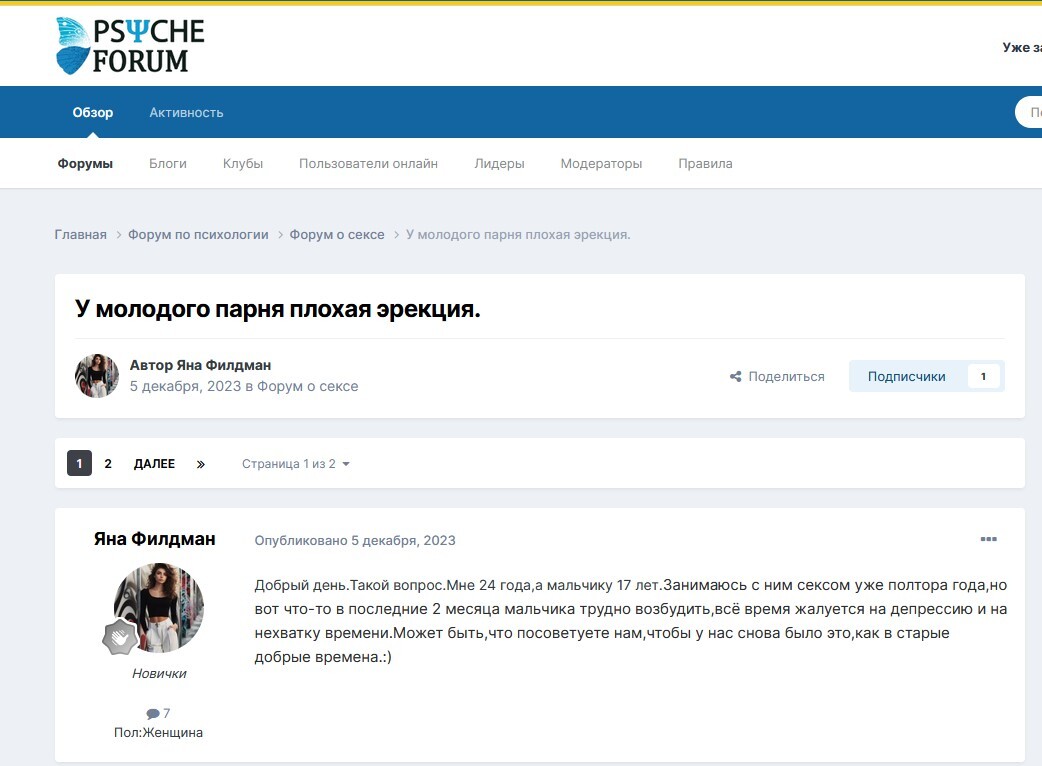This screenshot has width=1042, height=766.
Task: Click small author avatar in thread header
Action: (x=97, y=376)
